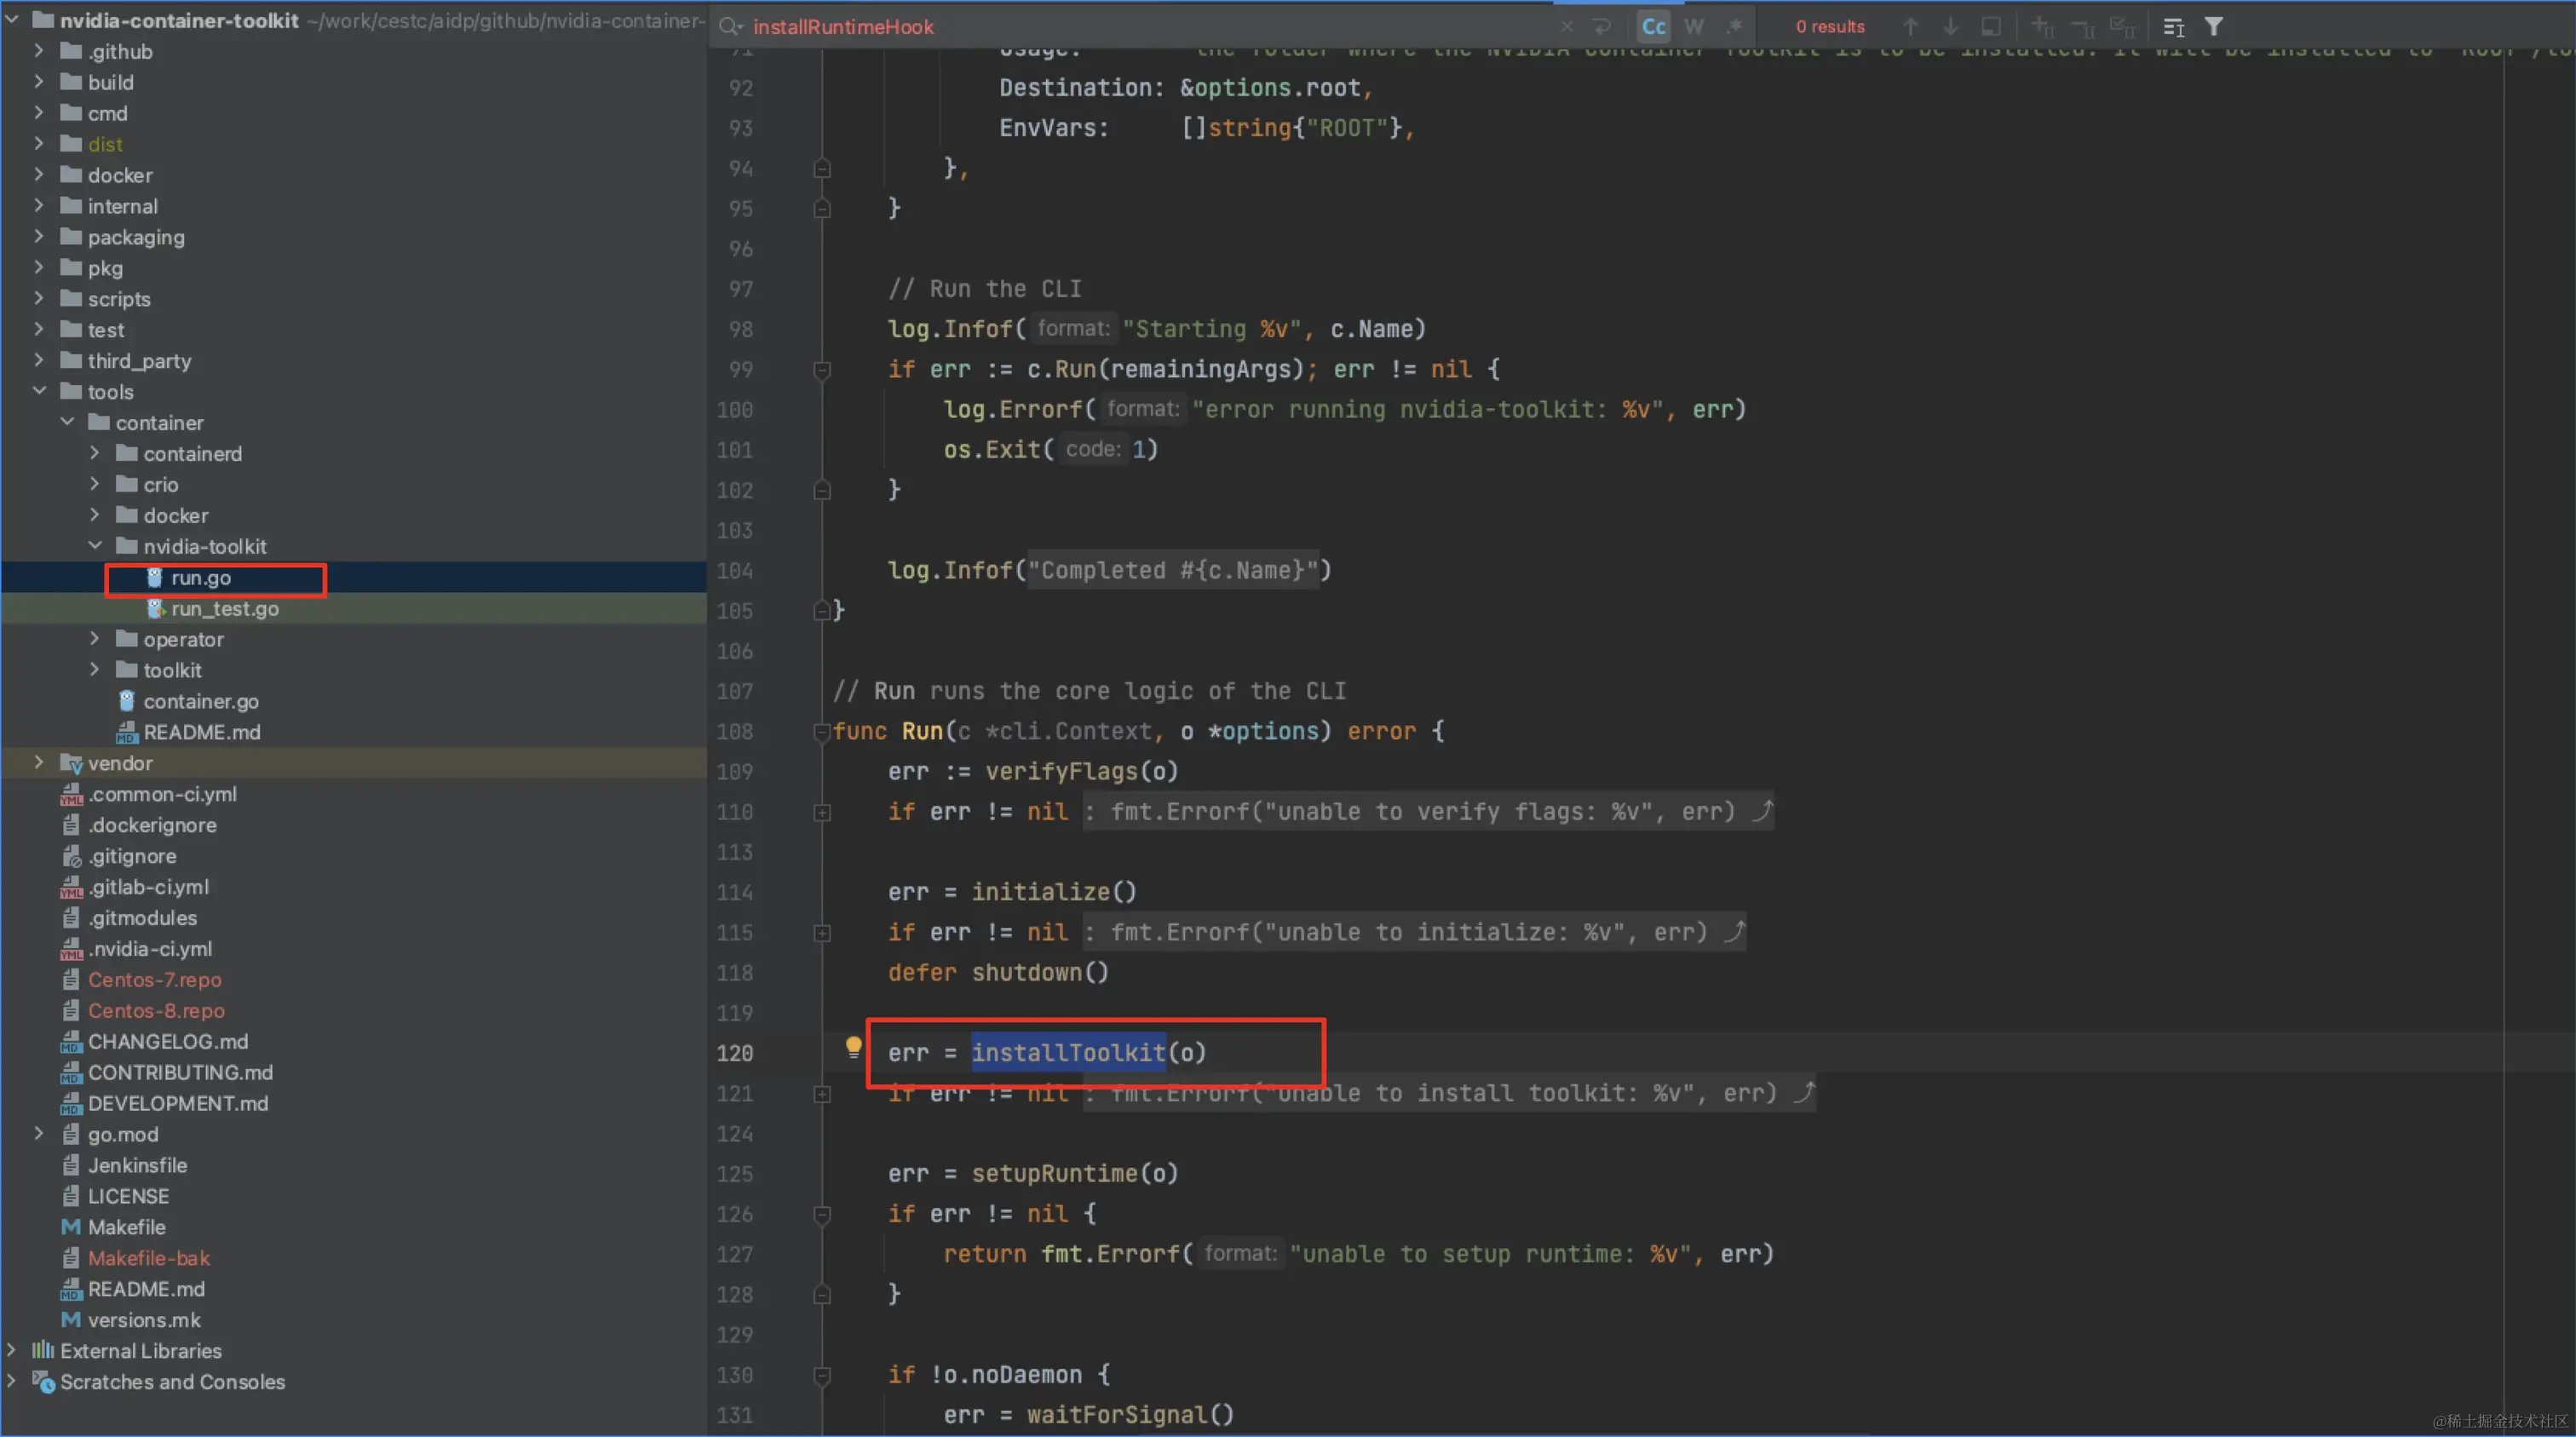This screenshot has height=1437, width=2576.
Task: Click the search filter funnel icon
Action: (2214, 27)
